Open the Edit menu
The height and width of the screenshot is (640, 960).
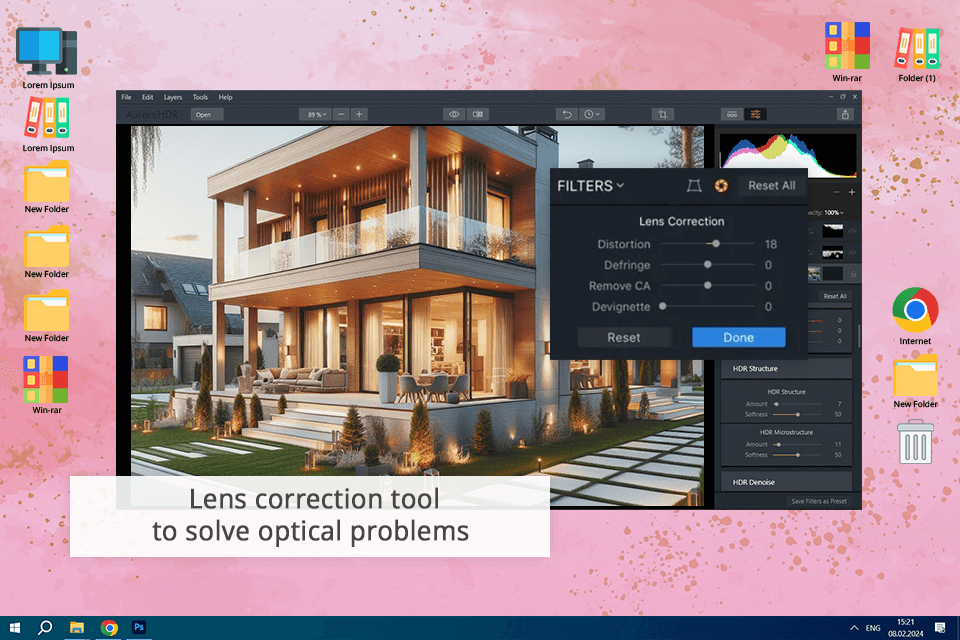point(148,97)
